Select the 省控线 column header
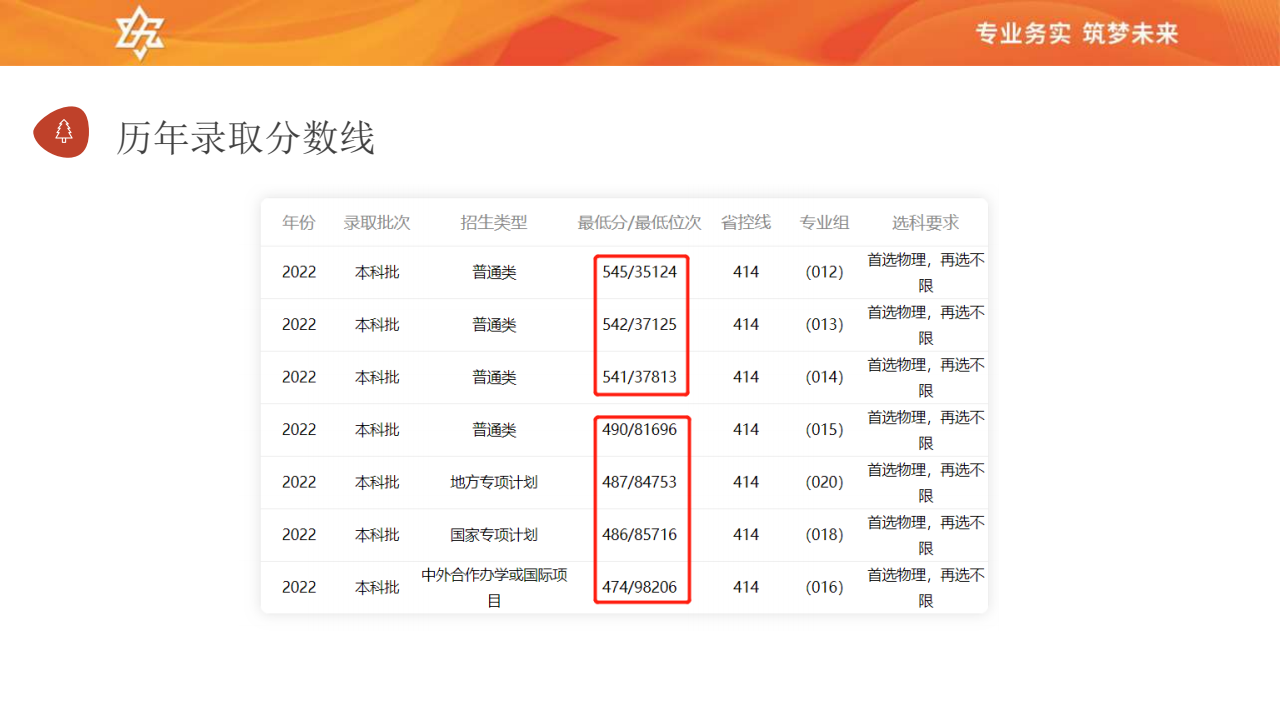Image resolution: width=1280 pixels, height=720 pixels. coord(746,222)
